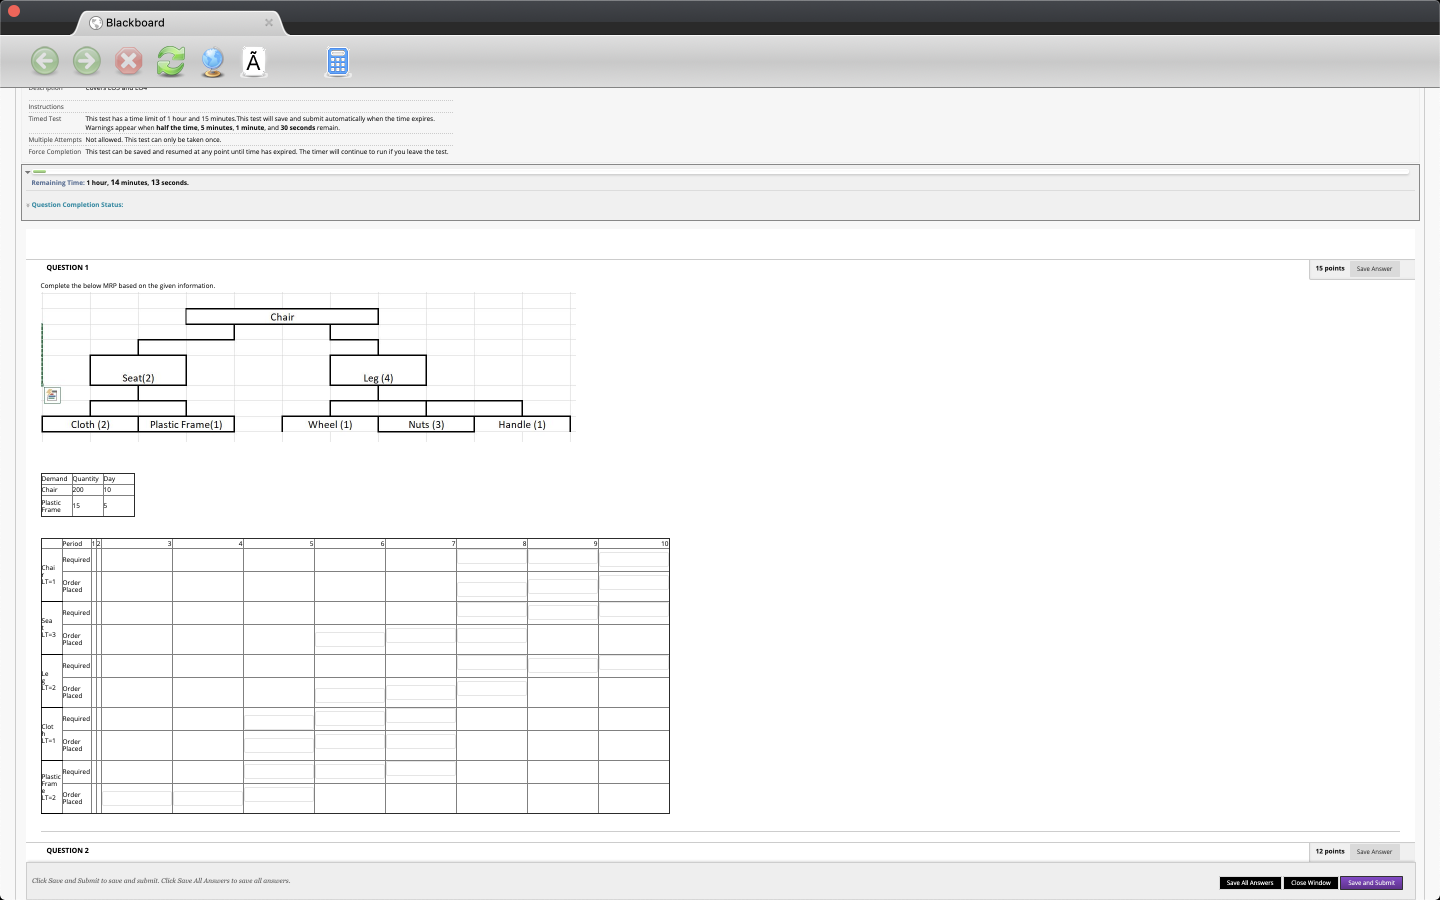Image resolution: width=1440 pixels, height=900 pixels.
Task: Click the small image icon beside the chair diagram
Action: pyautogui.click(x=52, y=395)
